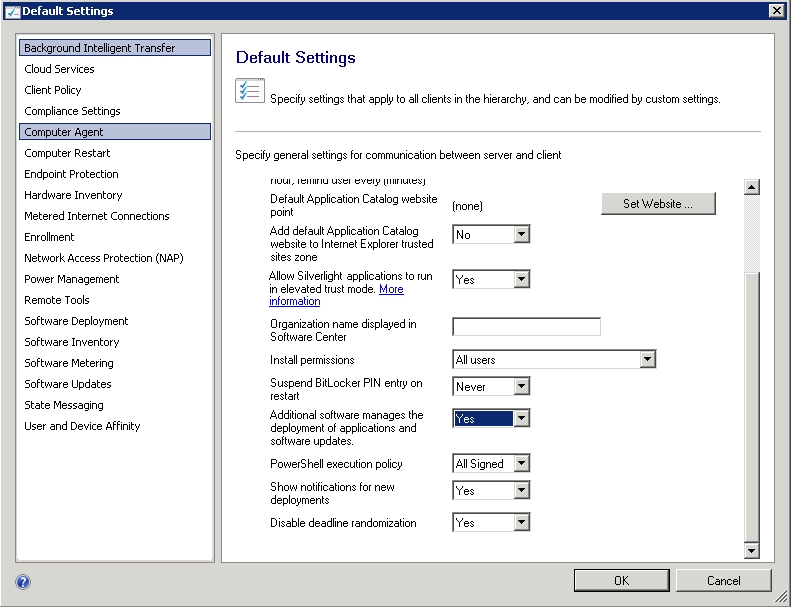Open the Endpoint Protection settings category
Image resolution: width=791 pixels, height=607 pixels.
point(72,174)
